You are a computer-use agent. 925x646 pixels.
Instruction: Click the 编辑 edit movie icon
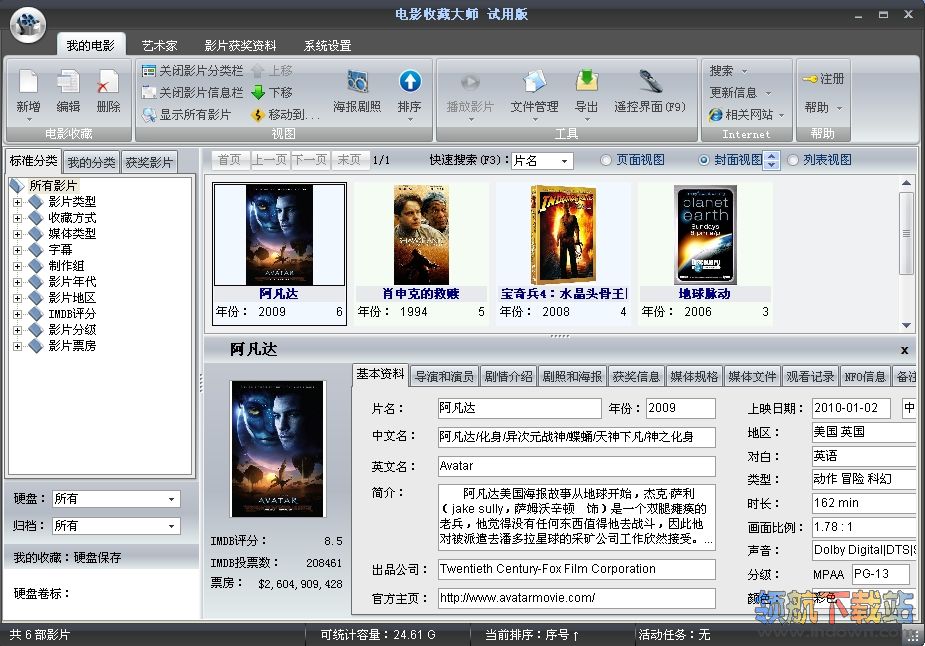pos(68,82)
